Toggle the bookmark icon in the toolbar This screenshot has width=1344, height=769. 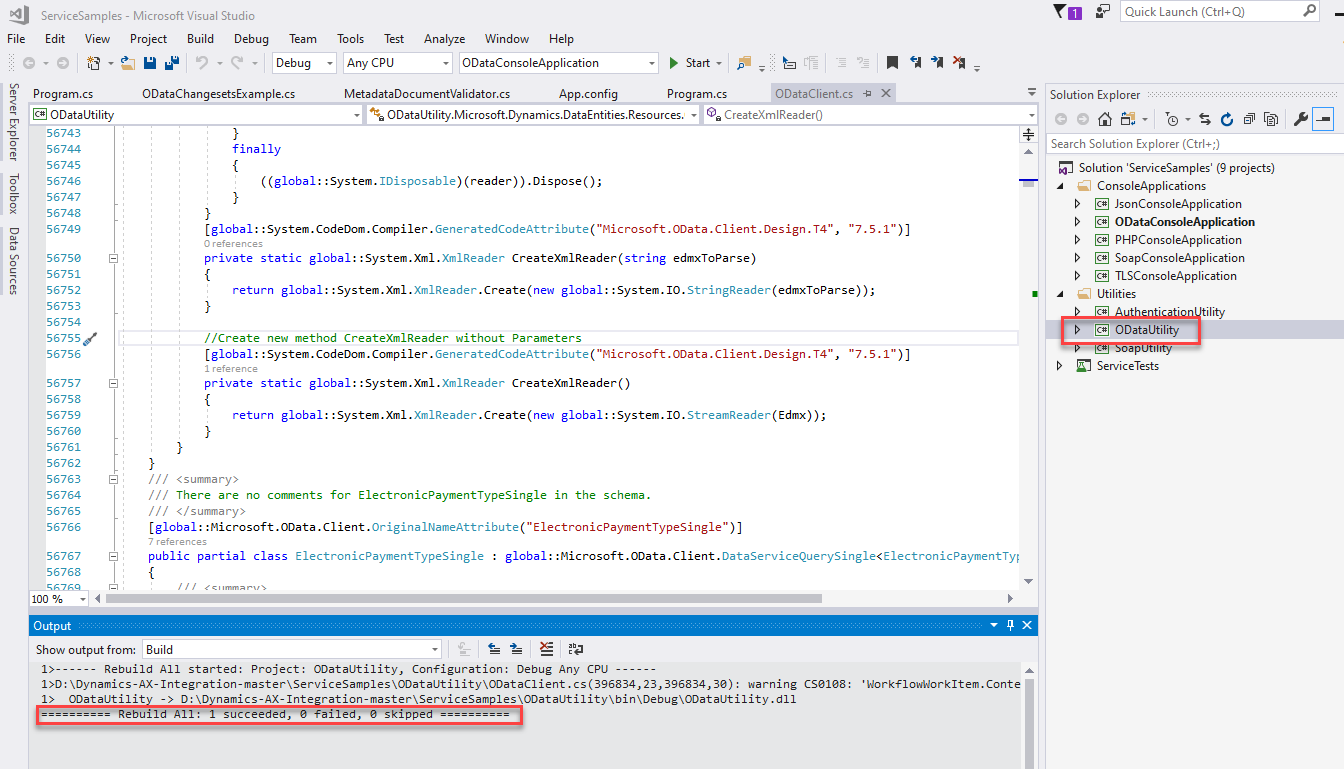point(892,63)
